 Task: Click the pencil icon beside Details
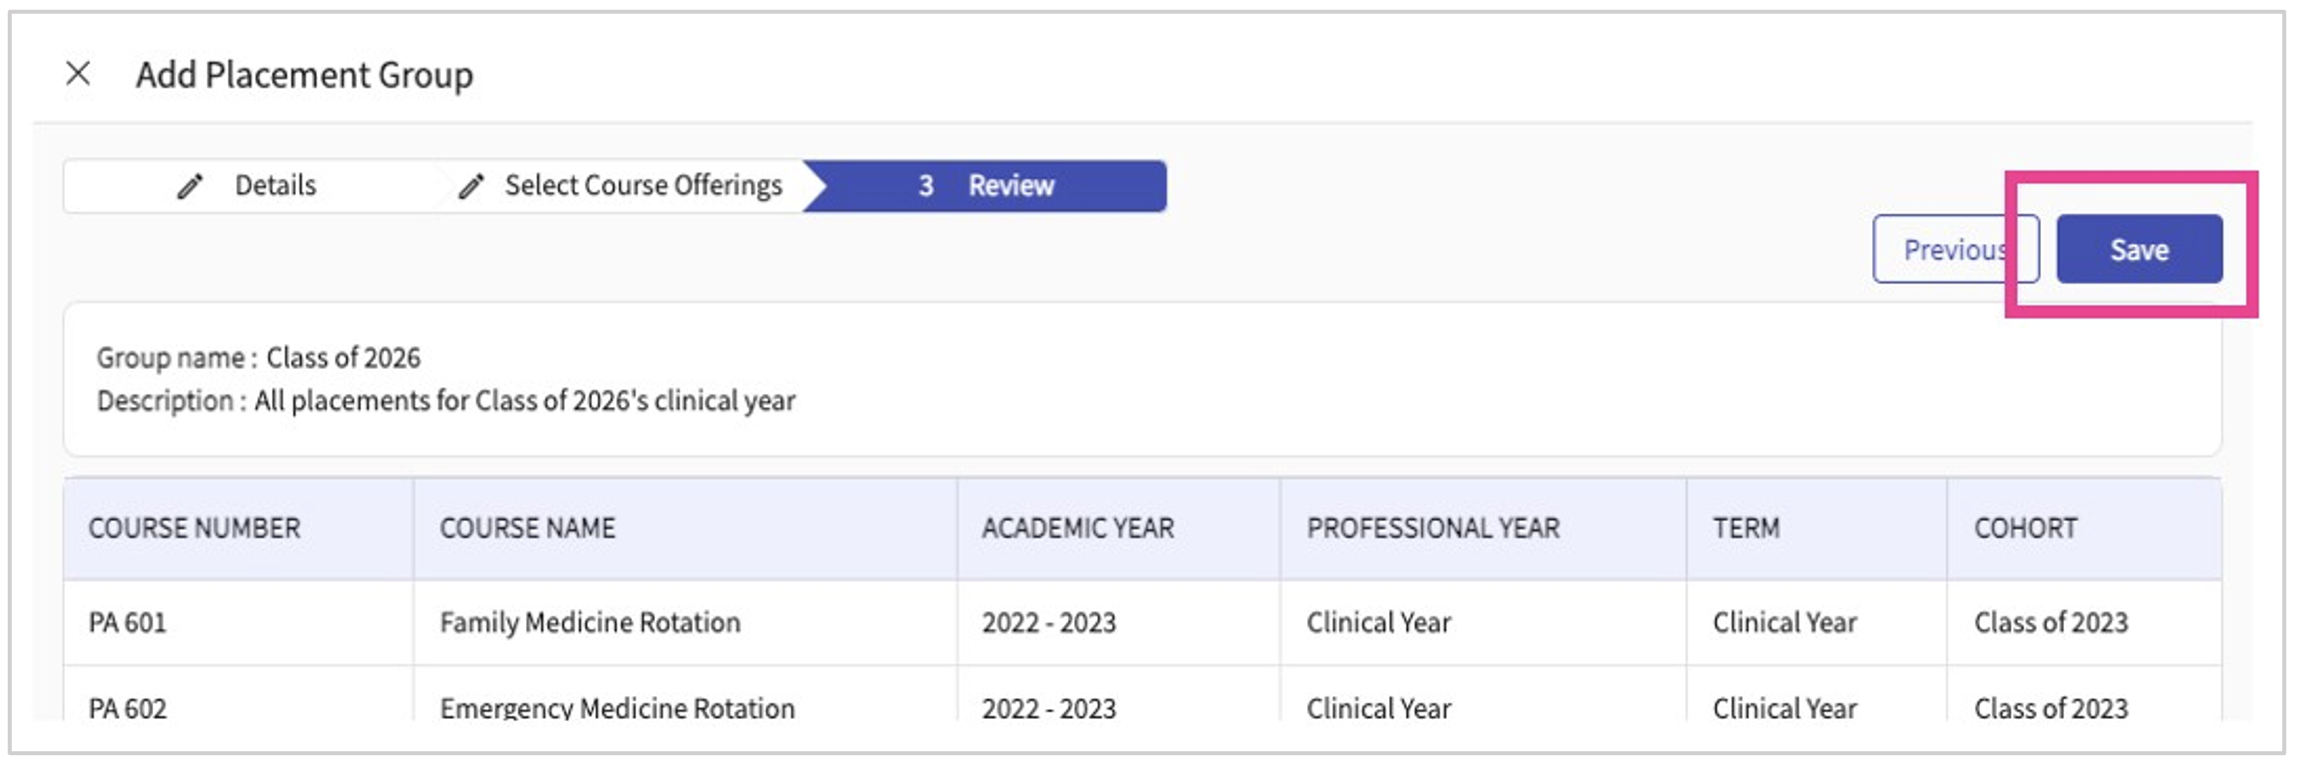[190, 186]
